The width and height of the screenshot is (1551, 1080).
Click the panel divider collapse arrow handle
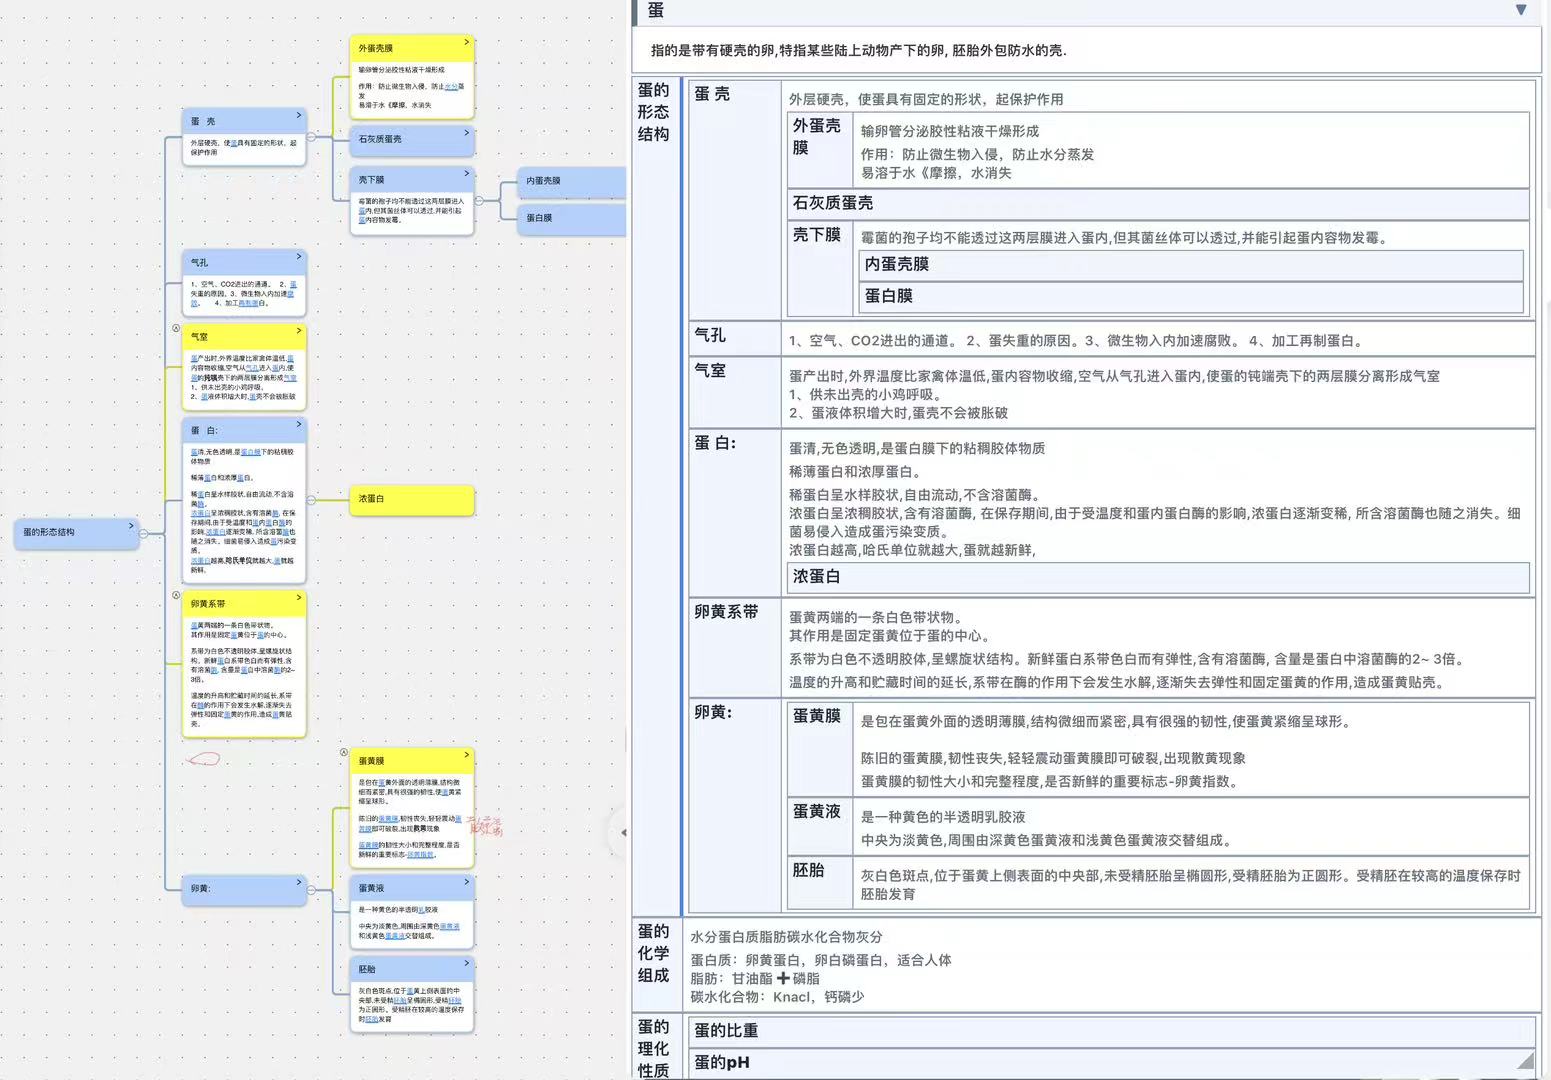point(622,832)
